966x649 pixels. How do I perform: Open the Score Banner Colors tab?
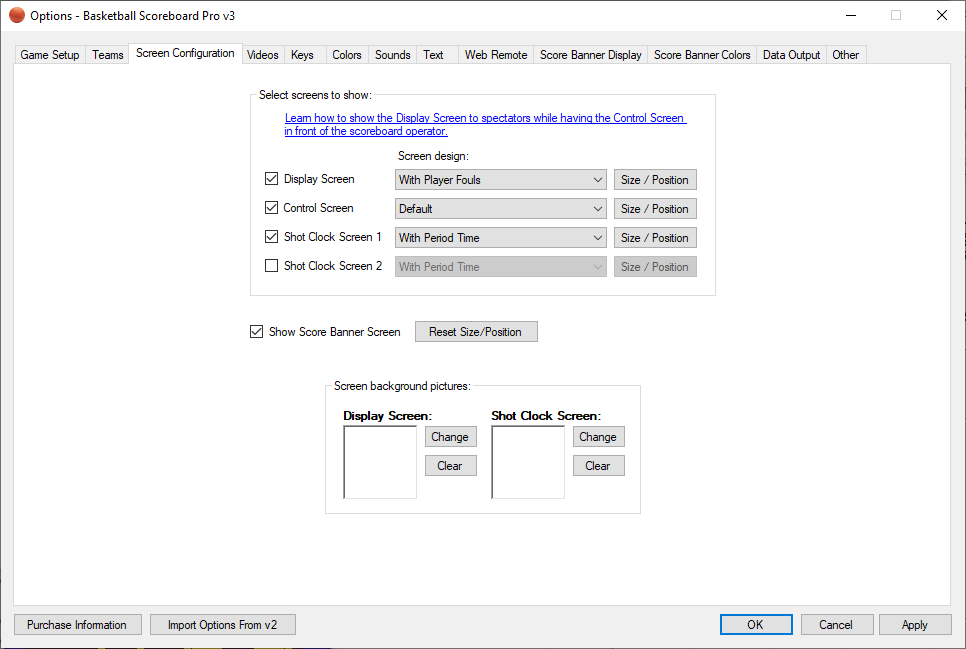click(702, 55)
